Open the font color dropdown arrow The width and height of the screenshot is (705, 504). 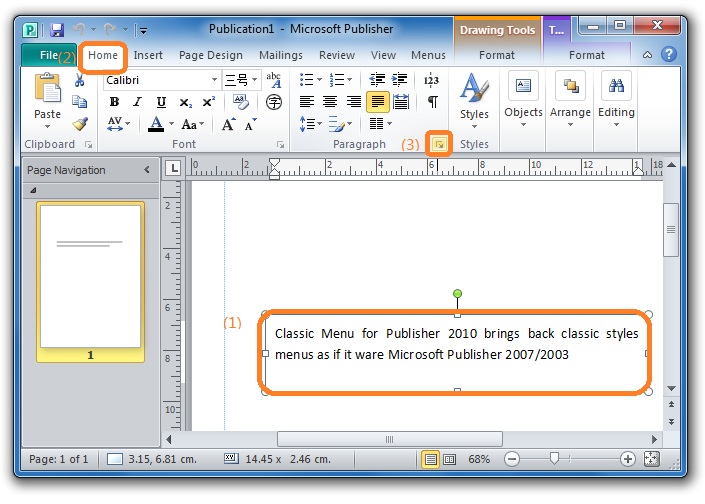click(171, 123)
